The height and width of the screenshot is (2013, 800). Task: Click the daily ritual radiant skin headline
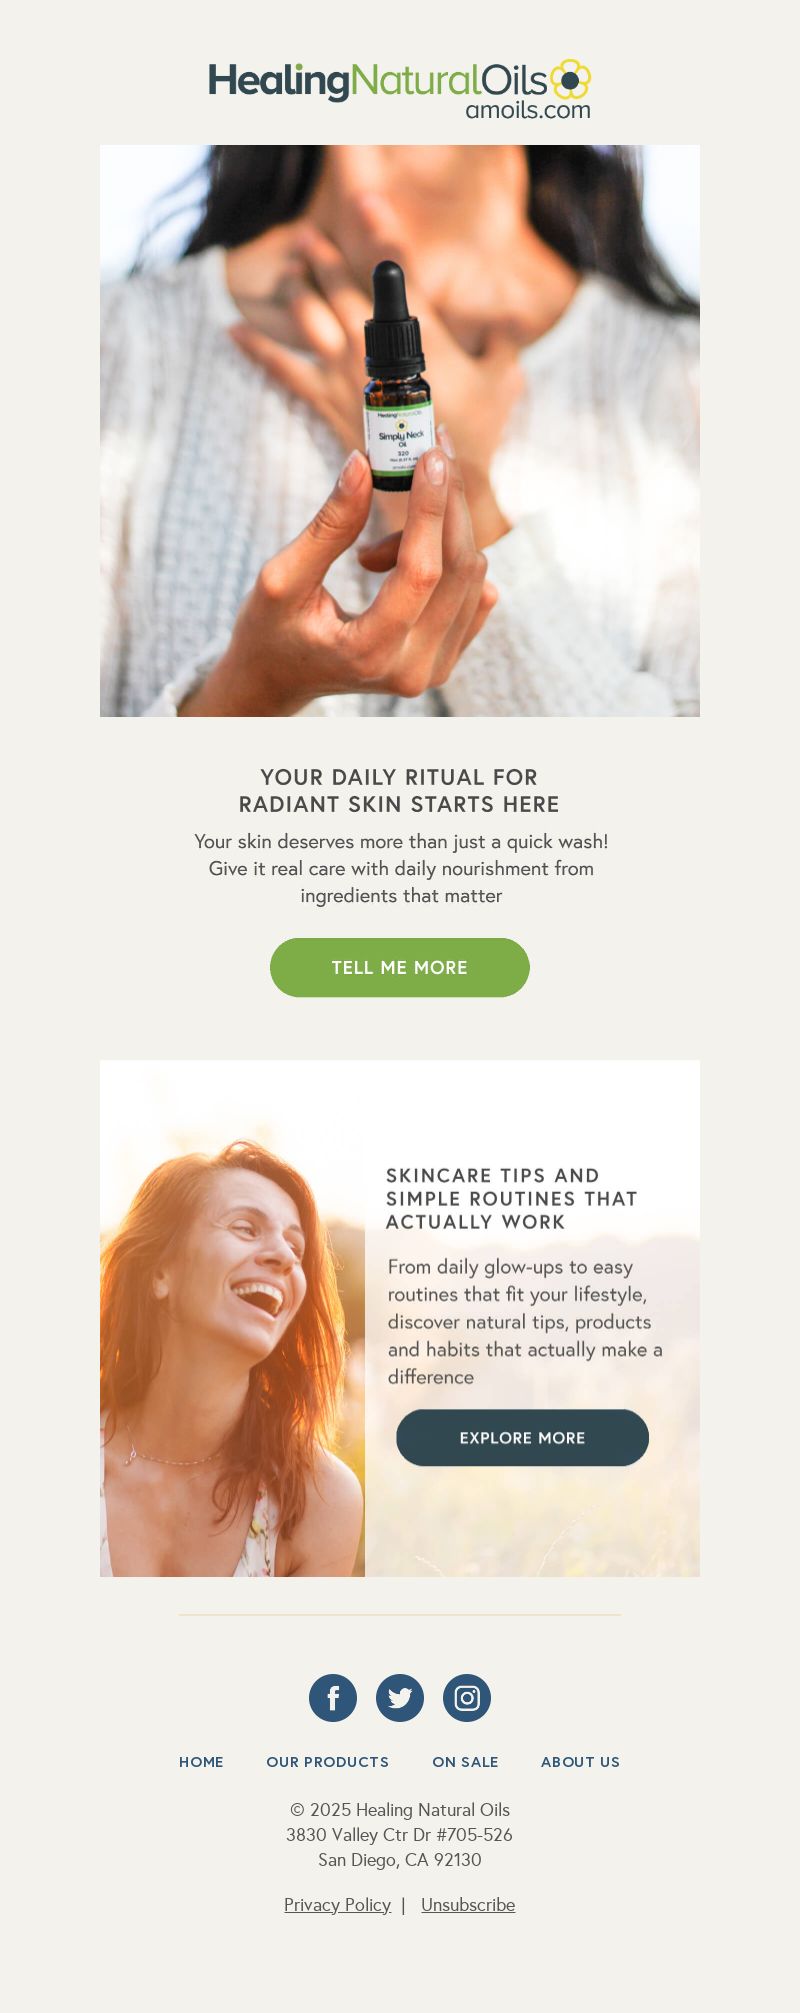pos(400,791)
